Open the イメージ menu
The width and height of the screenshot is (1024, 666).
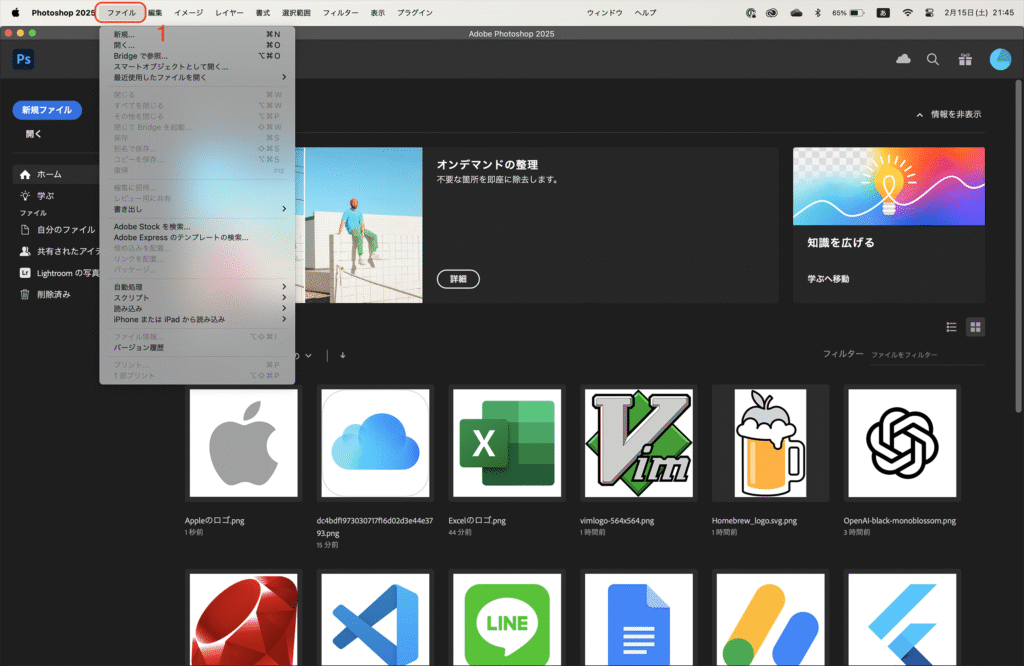coord(189,12)
